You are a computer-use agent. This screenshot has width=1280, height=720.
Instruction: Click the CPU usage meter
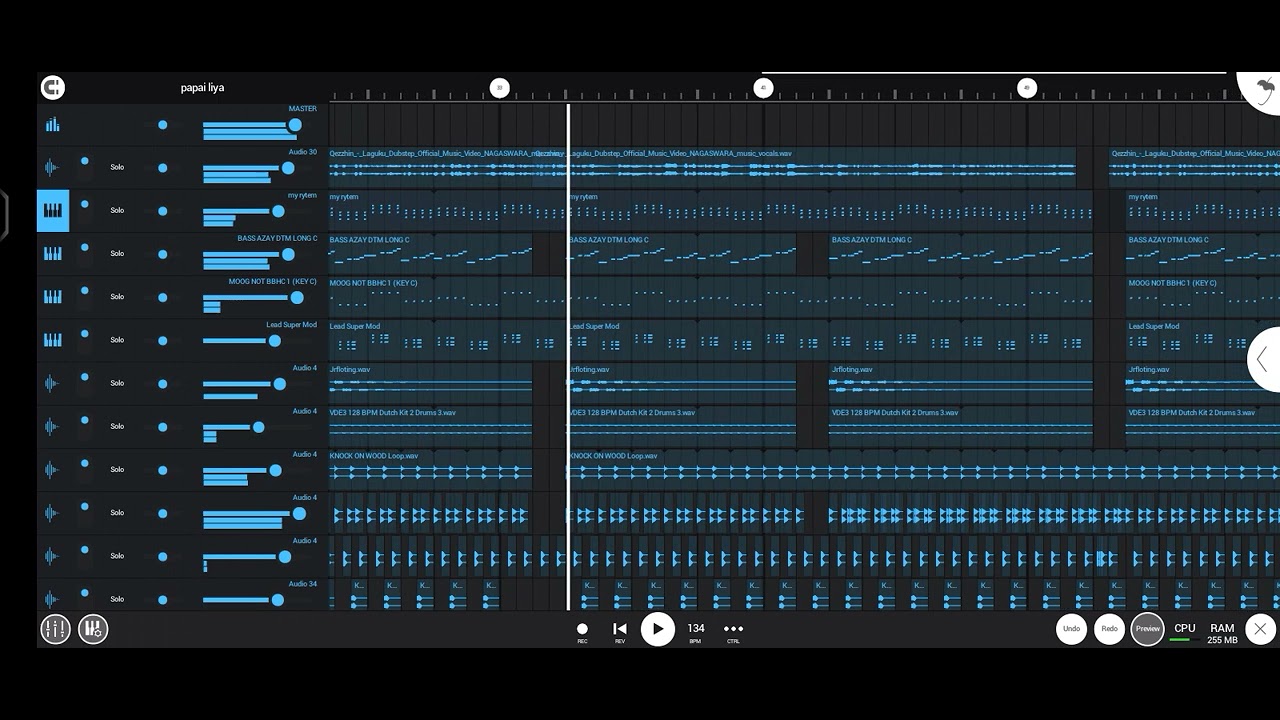1185,632
